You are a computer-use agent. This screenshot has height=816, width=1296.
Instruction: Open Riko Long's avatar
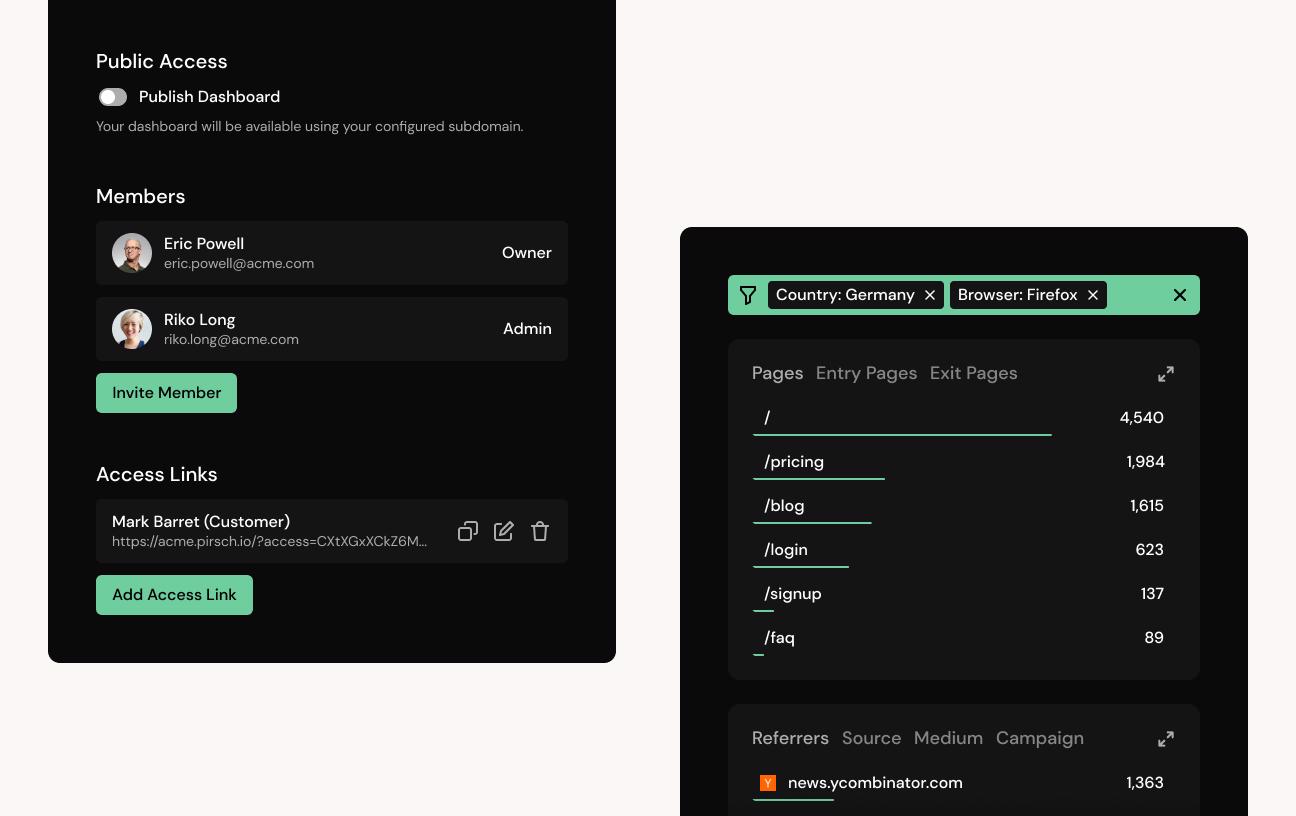pyautogui.click(x=132, y=329)
